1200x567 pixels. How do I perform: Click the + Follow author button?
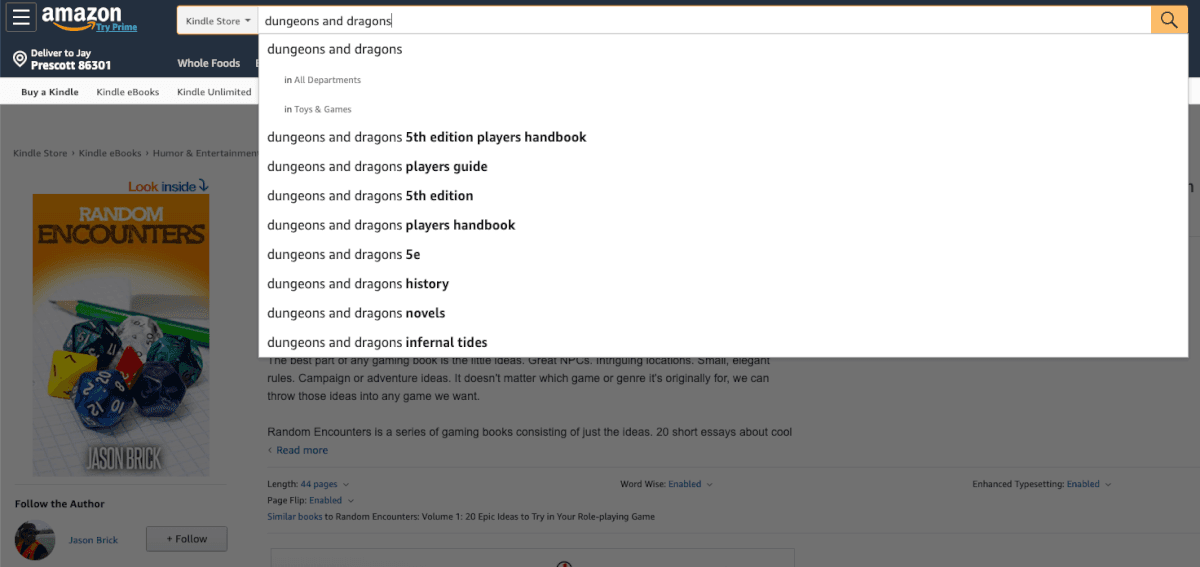click(187, 539)
